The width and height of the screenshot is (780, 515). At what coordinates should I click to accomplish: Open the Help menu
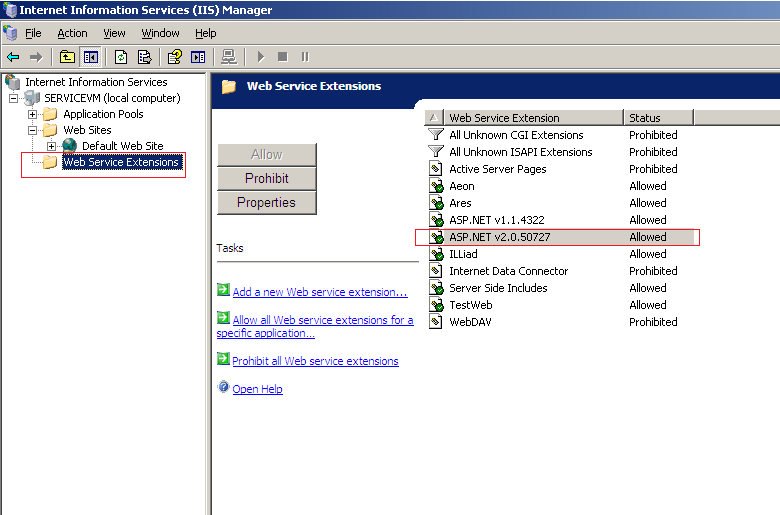tap(205, 33)
